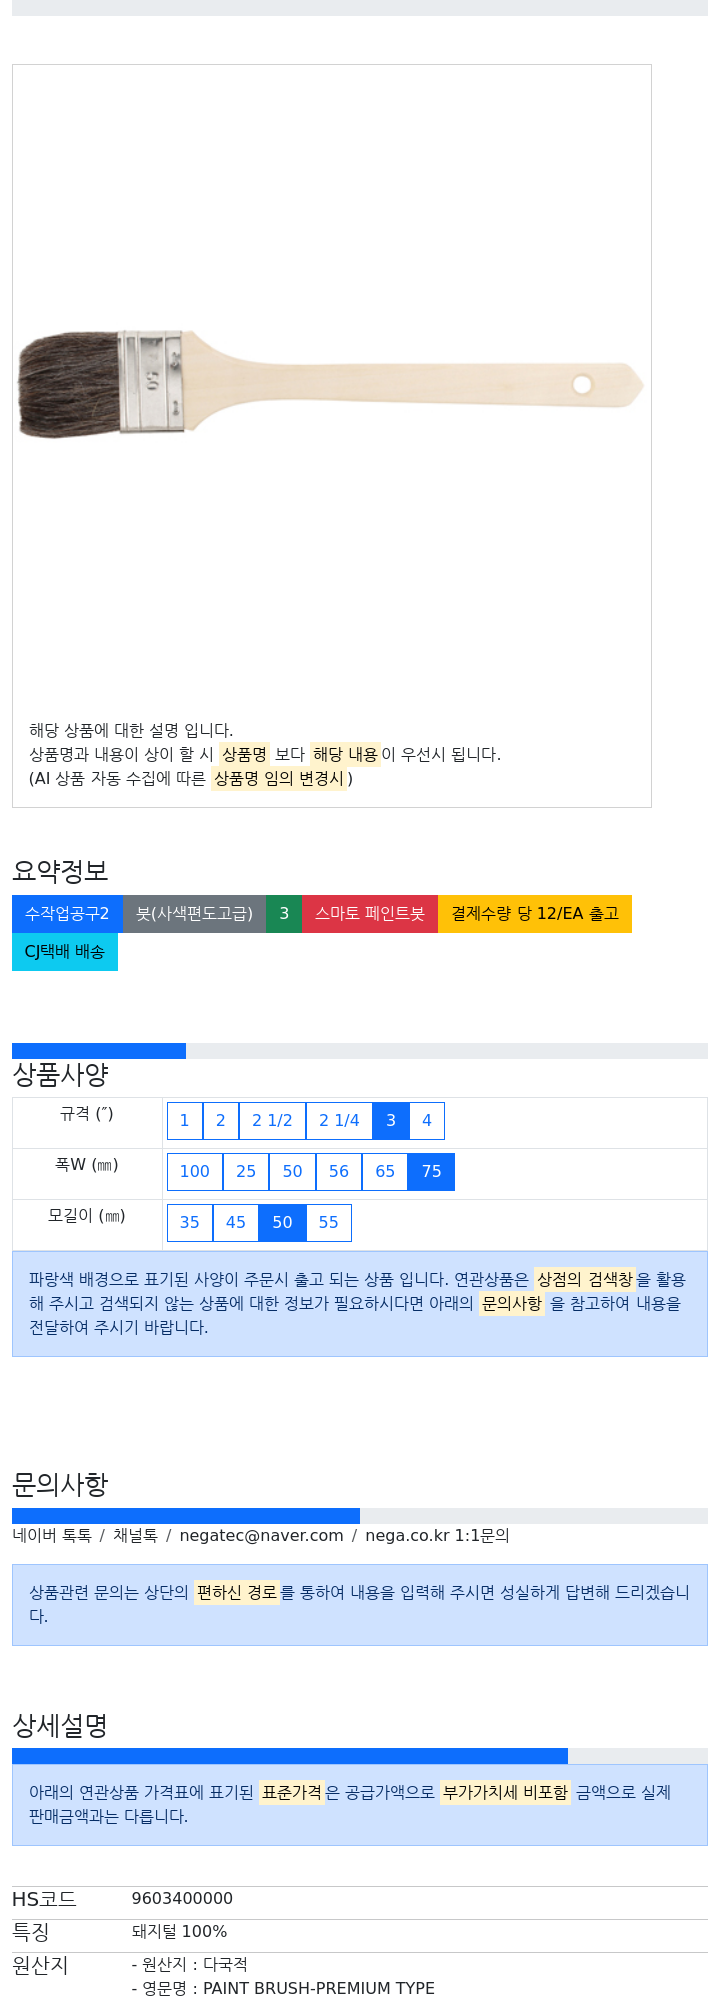Viewport: 720px width, 2001px height.
Task: Choose size 2 1/2 in the 규격 row
Action: 272,1121
